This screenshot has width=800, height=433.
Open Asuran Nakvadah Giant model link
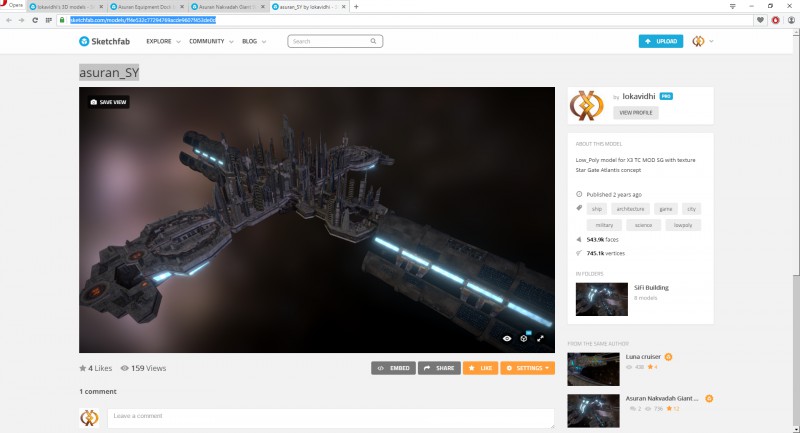click(x=662, y=398)
